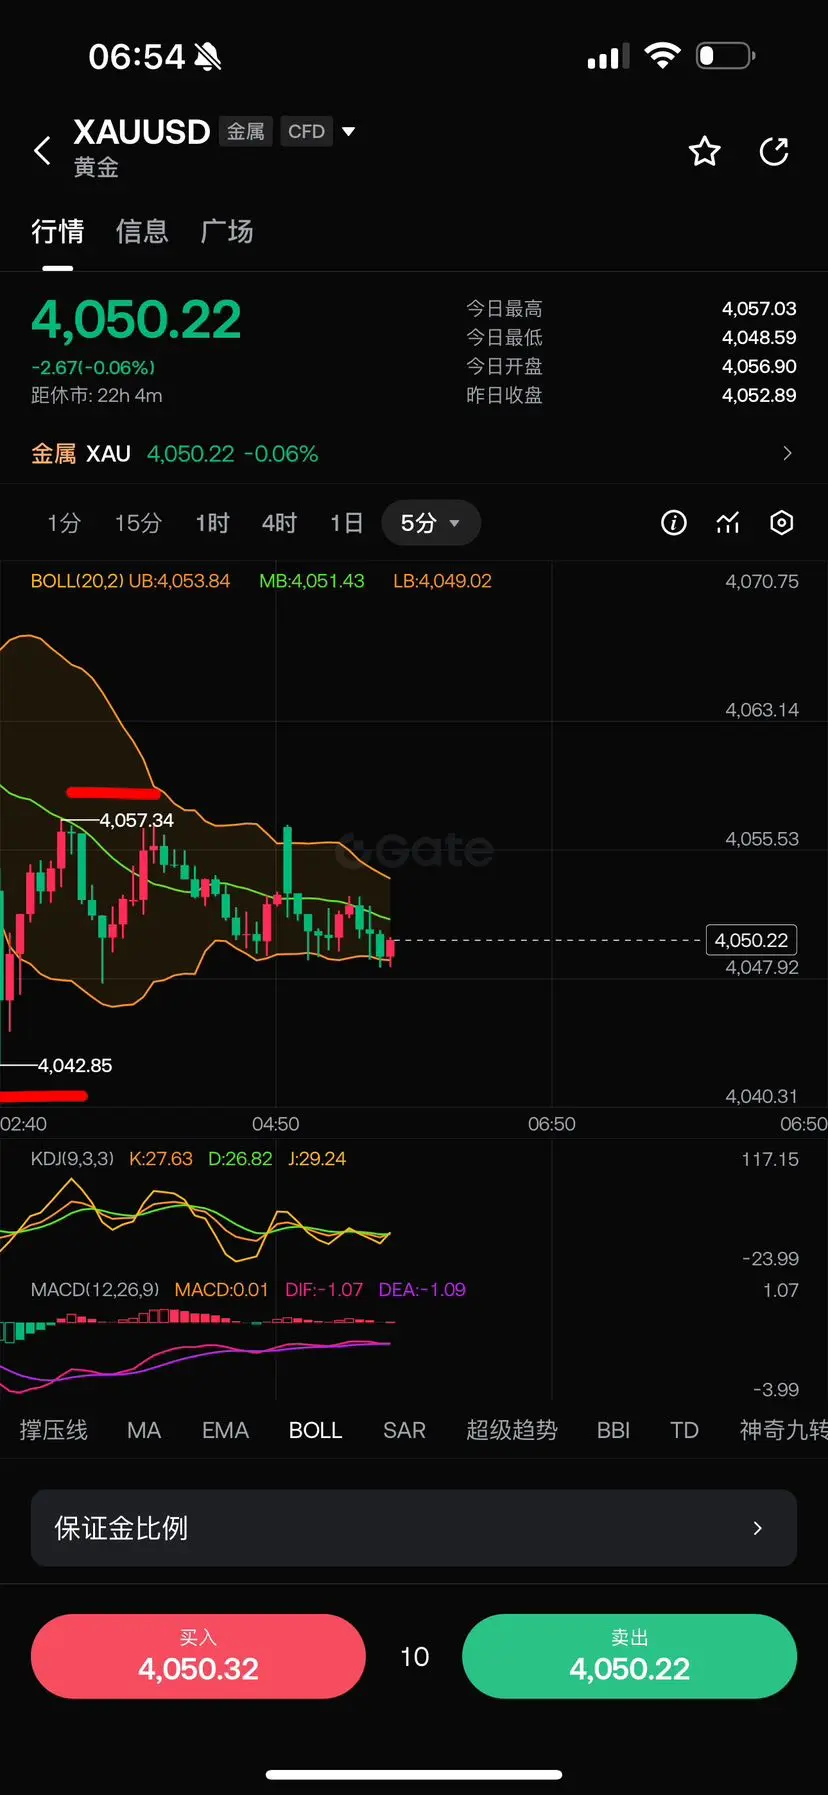
Task: Toggle the BOLL indicator
Action: coord(315,1430)
